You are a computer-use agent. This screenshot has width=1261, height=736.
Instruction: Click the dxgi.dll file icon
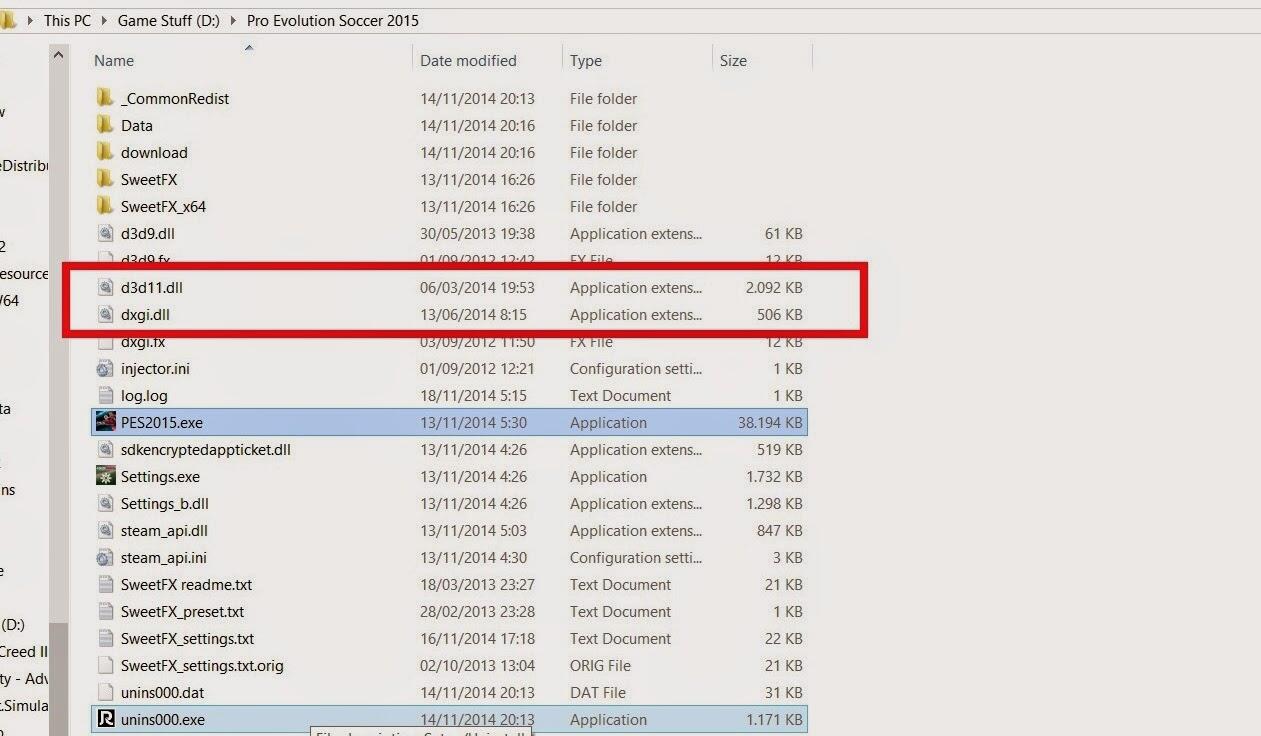105,314
